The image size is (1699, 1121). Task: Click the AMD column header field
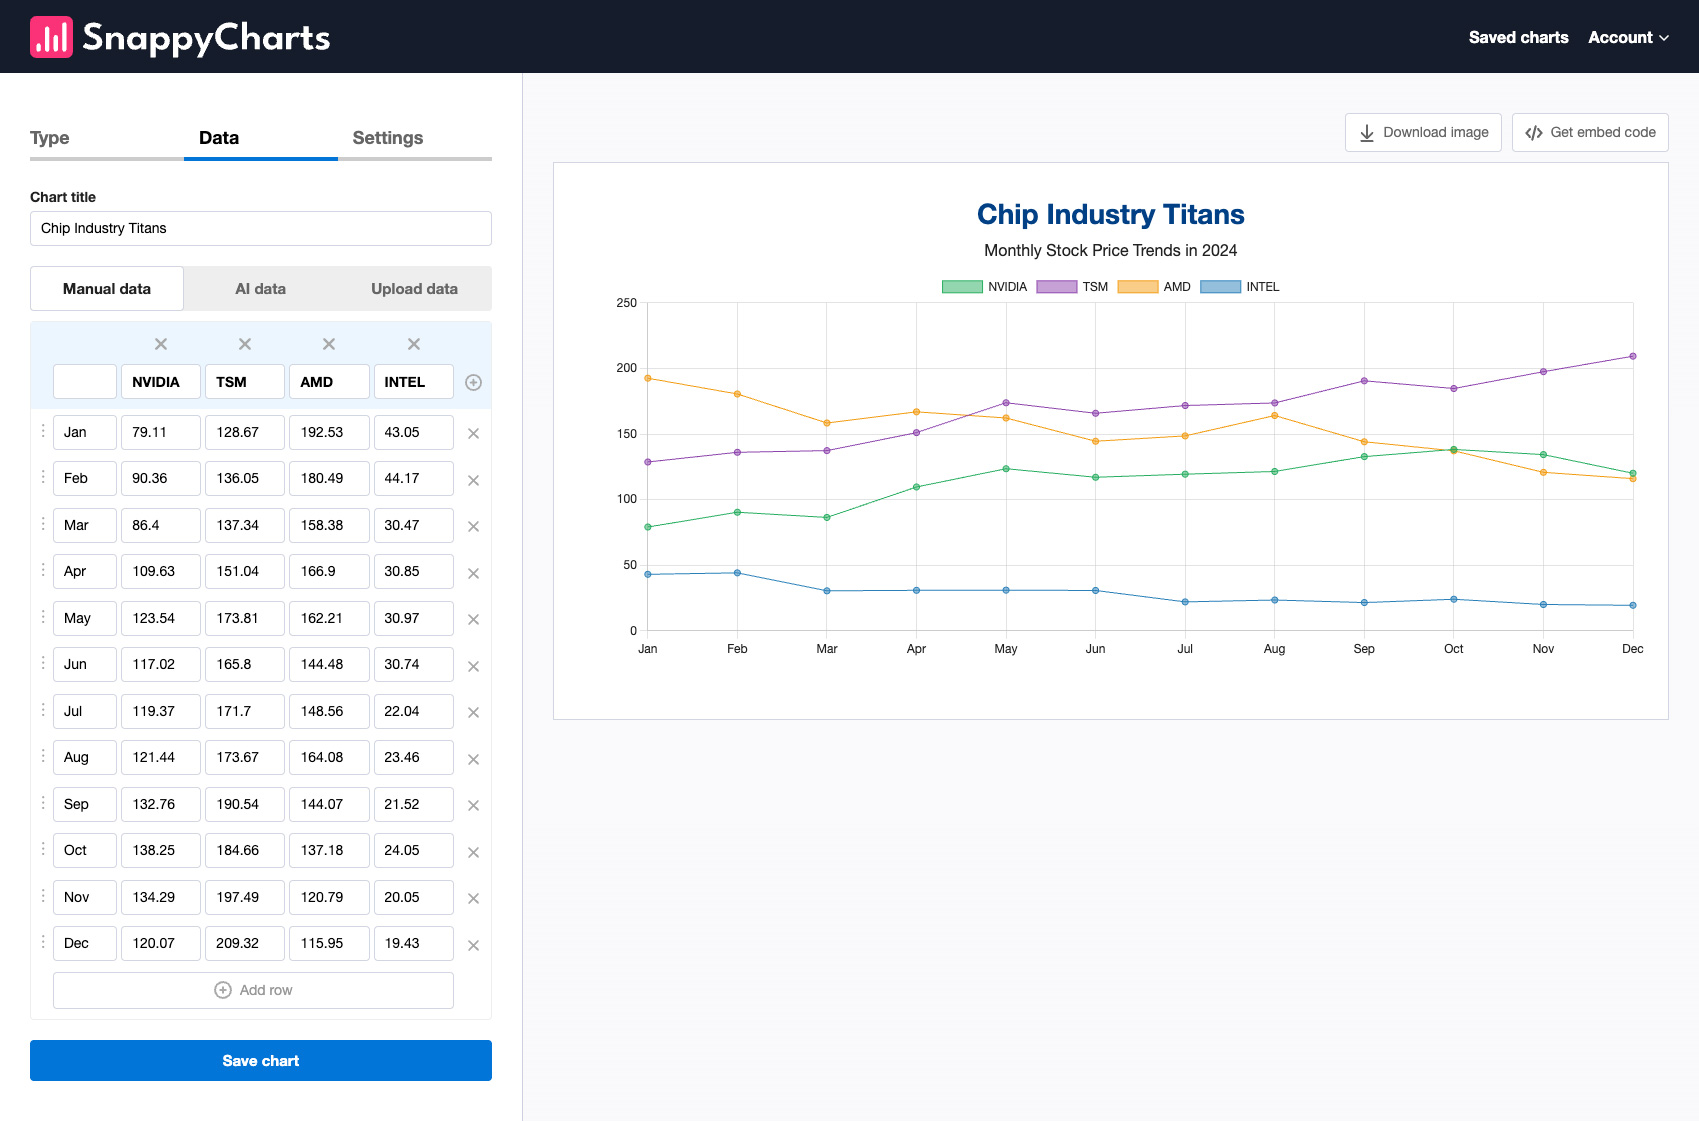tap(329, 382)
